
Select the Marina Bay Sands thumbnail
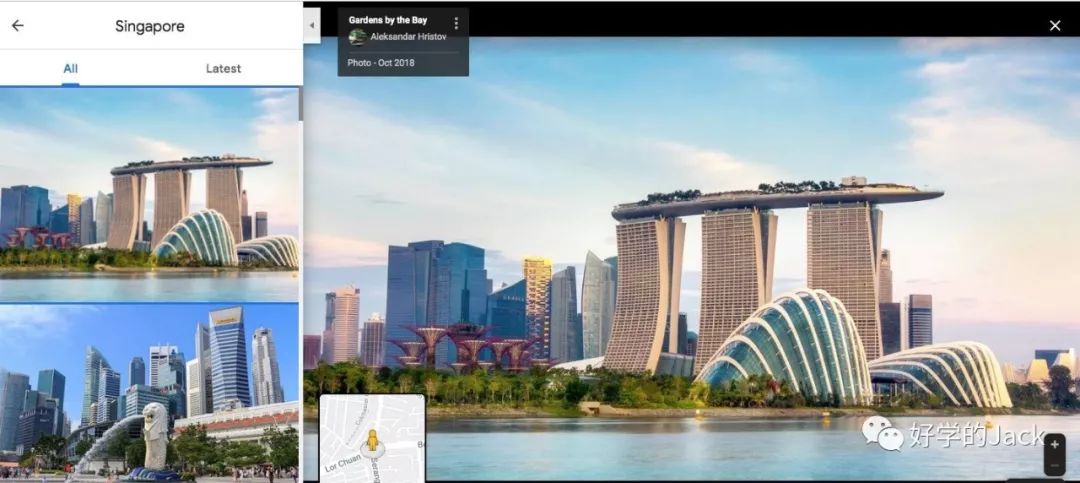[x=149, y=194]
